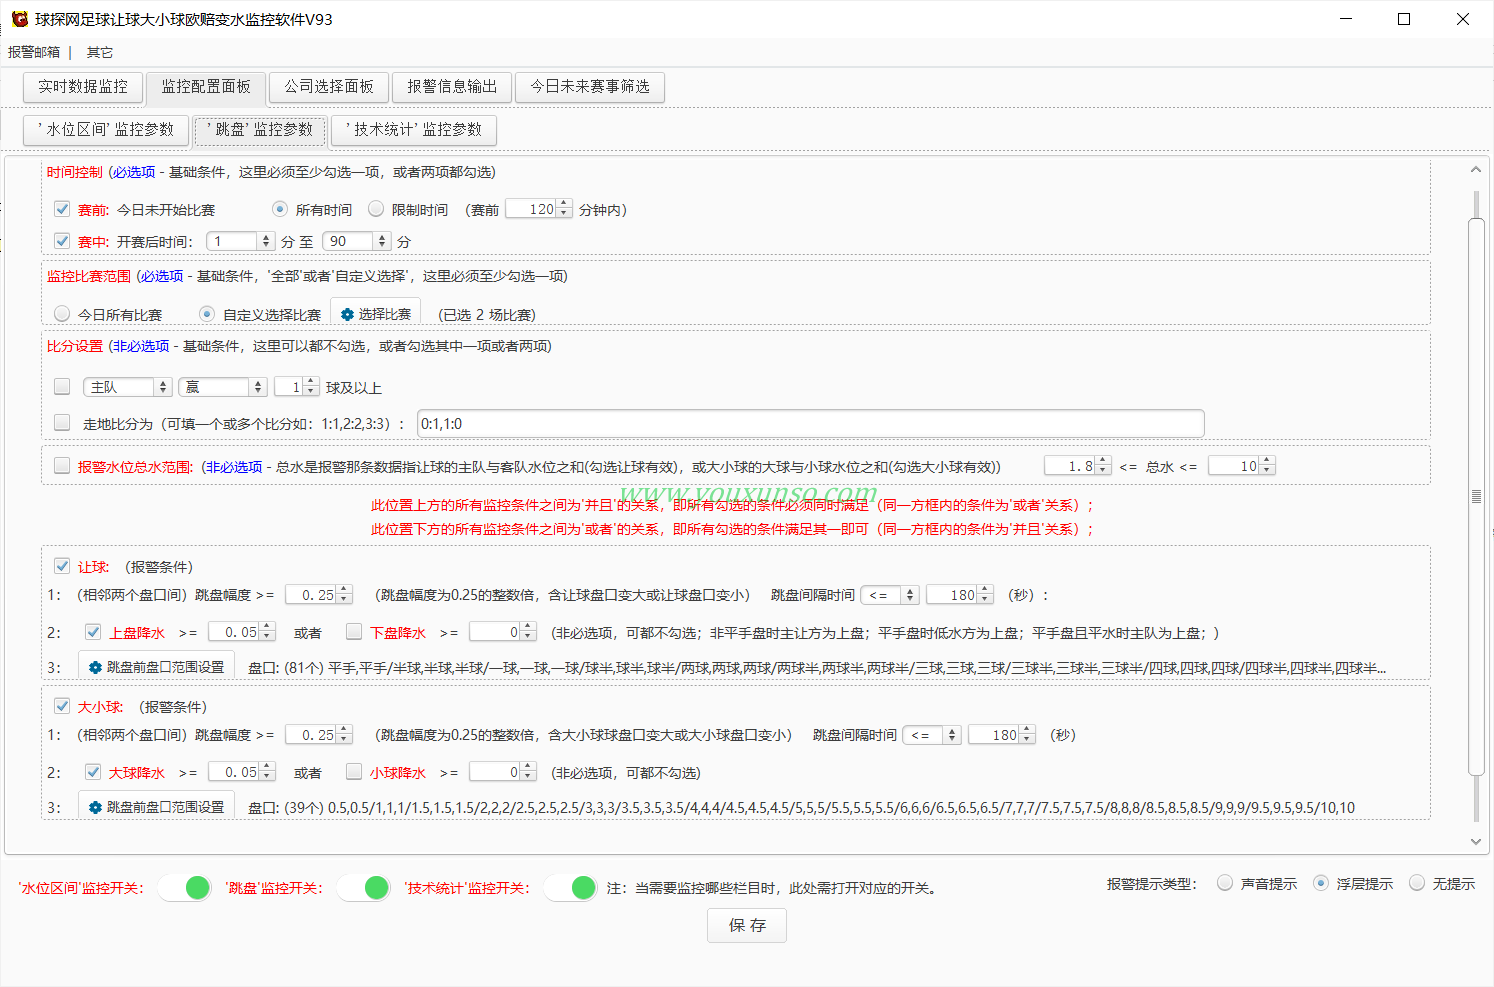Screen dimensions: 1494x987
Task: Open the 报警邮箱 menu
Action: 34,52
